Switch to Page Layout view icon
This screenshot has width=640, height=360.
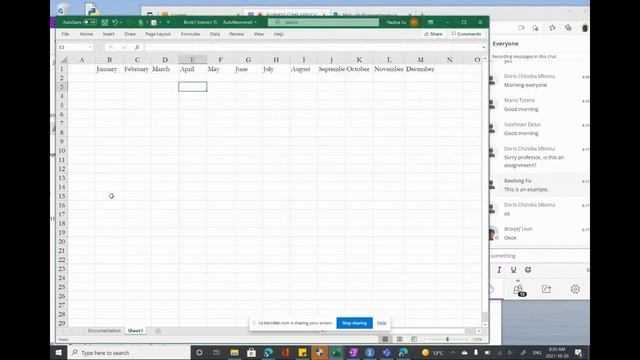(400, 339)
